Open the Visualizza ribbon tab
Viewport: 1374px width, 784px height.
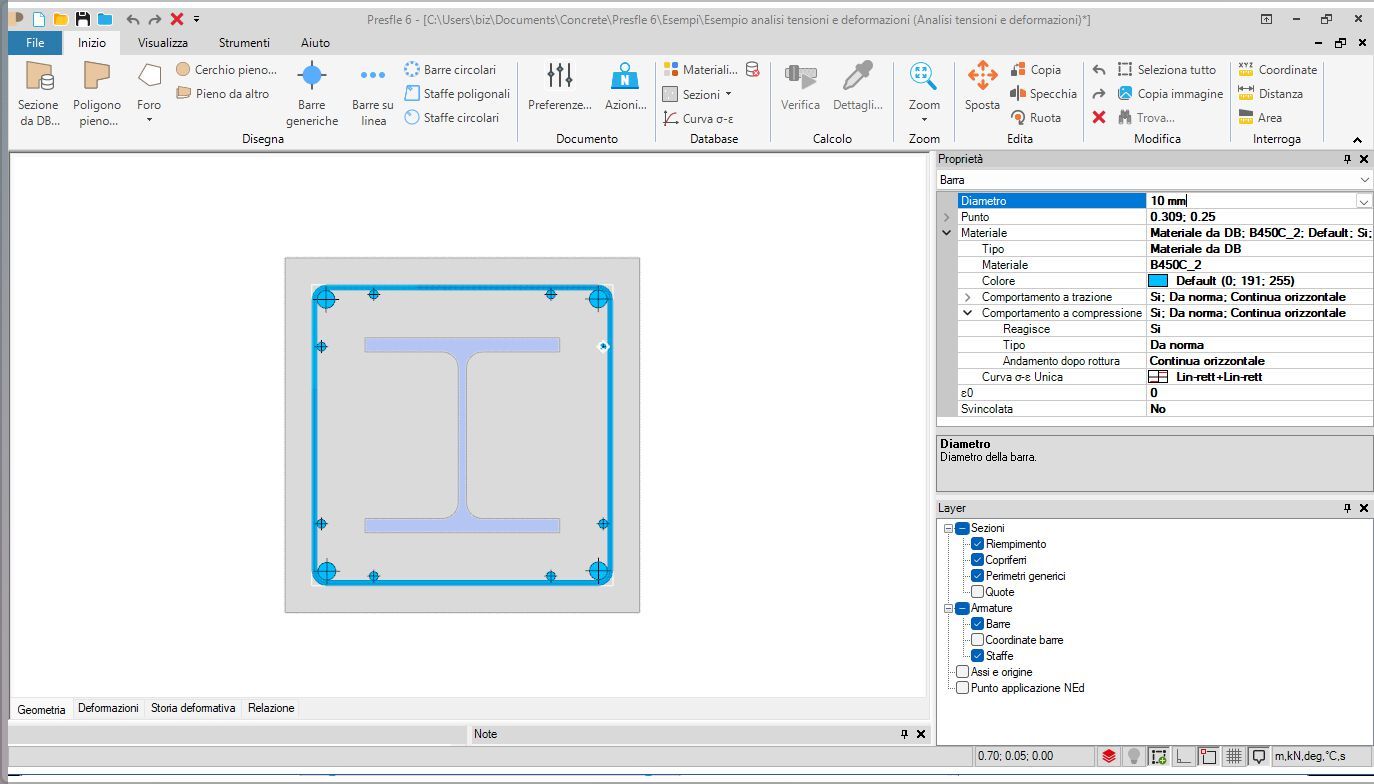163,43
